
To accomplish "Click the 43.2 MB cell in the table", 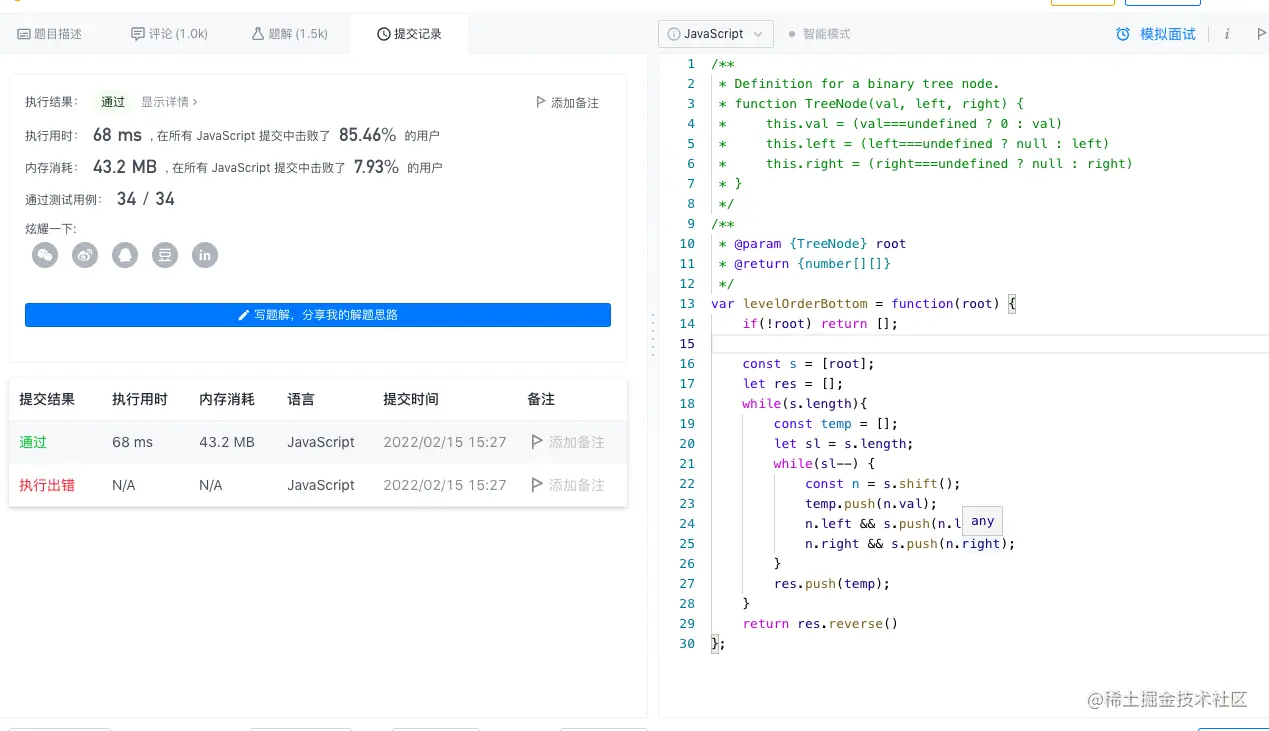I will tap(227, 442).
